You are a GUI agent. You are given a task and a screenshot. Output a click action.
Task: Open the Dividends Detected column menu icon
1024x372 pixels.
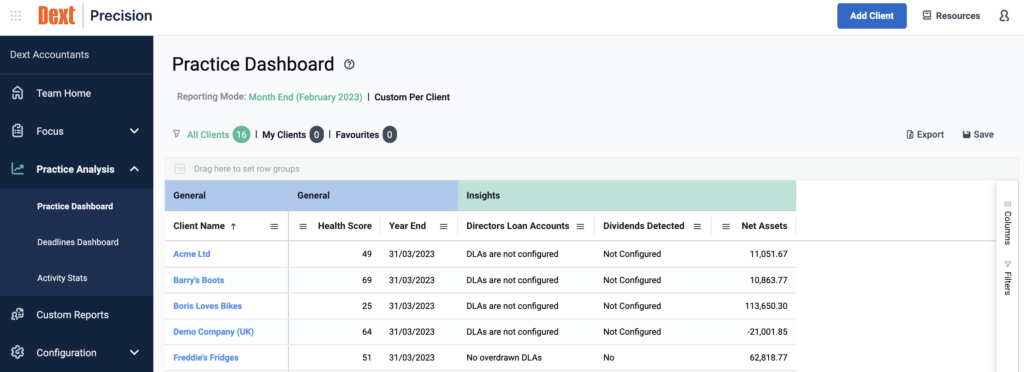(697, 226)
